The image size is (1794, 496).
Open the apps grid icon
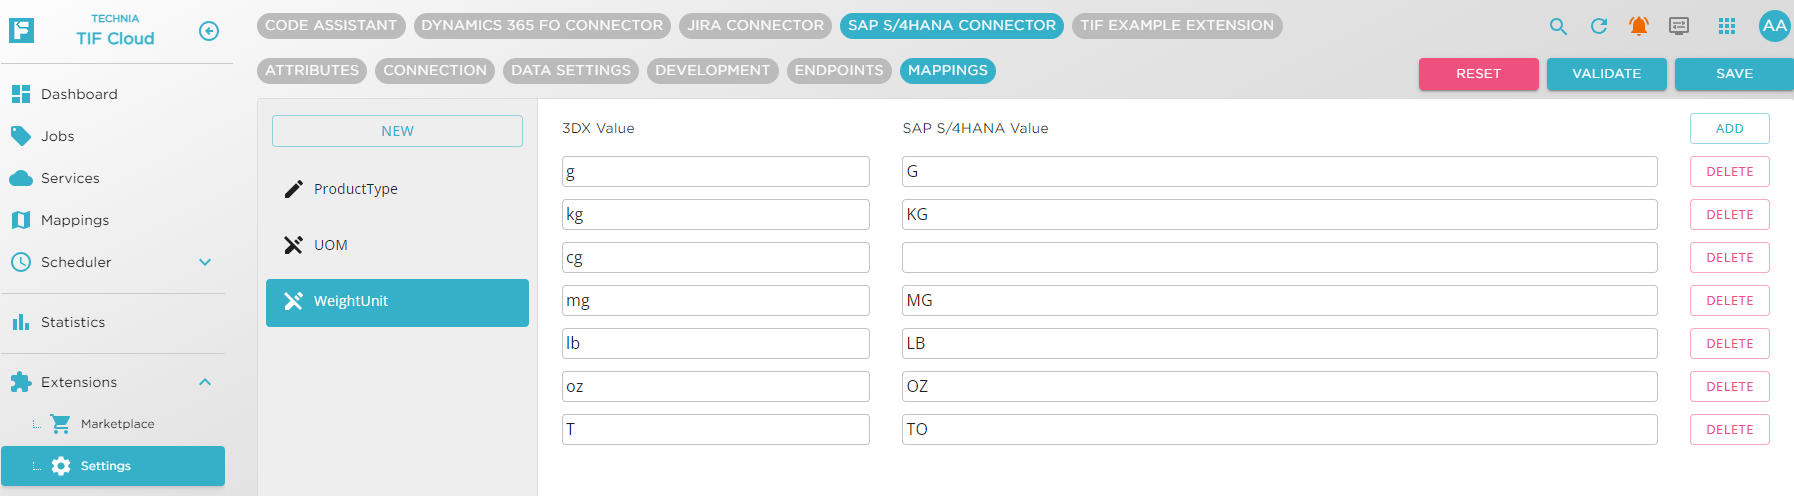[1727, 27]
